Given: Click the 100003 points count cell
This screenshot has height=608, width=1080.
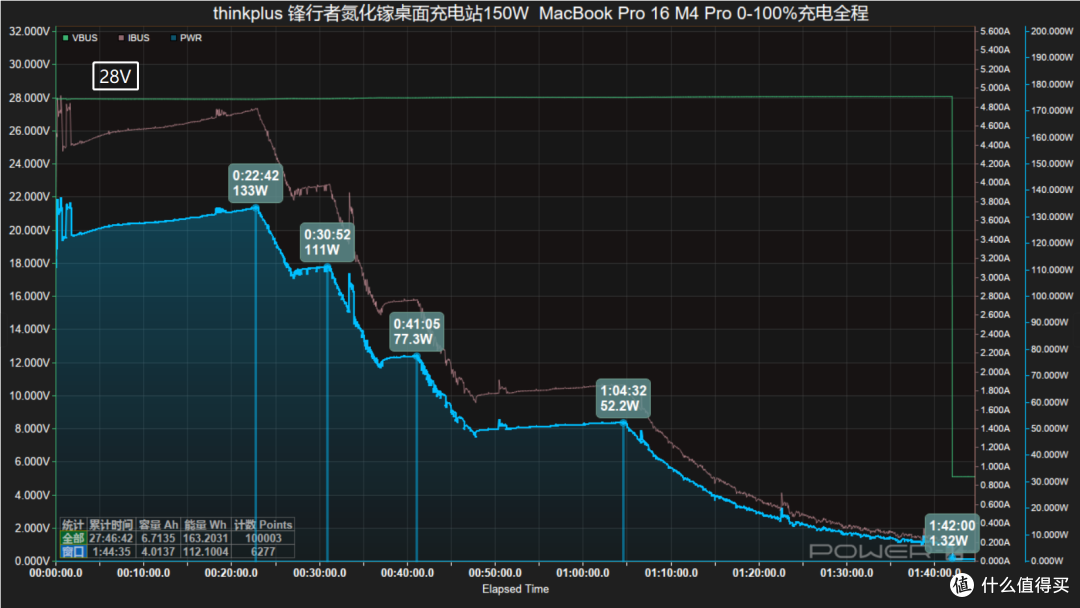Looking at the screenshot, I should tap(263, 538).
